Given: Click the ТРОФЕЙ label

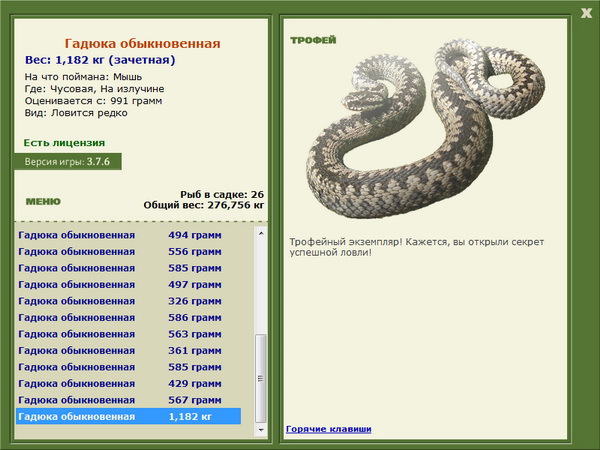Looking at the screenshot, I should click(x=313, y=40).
